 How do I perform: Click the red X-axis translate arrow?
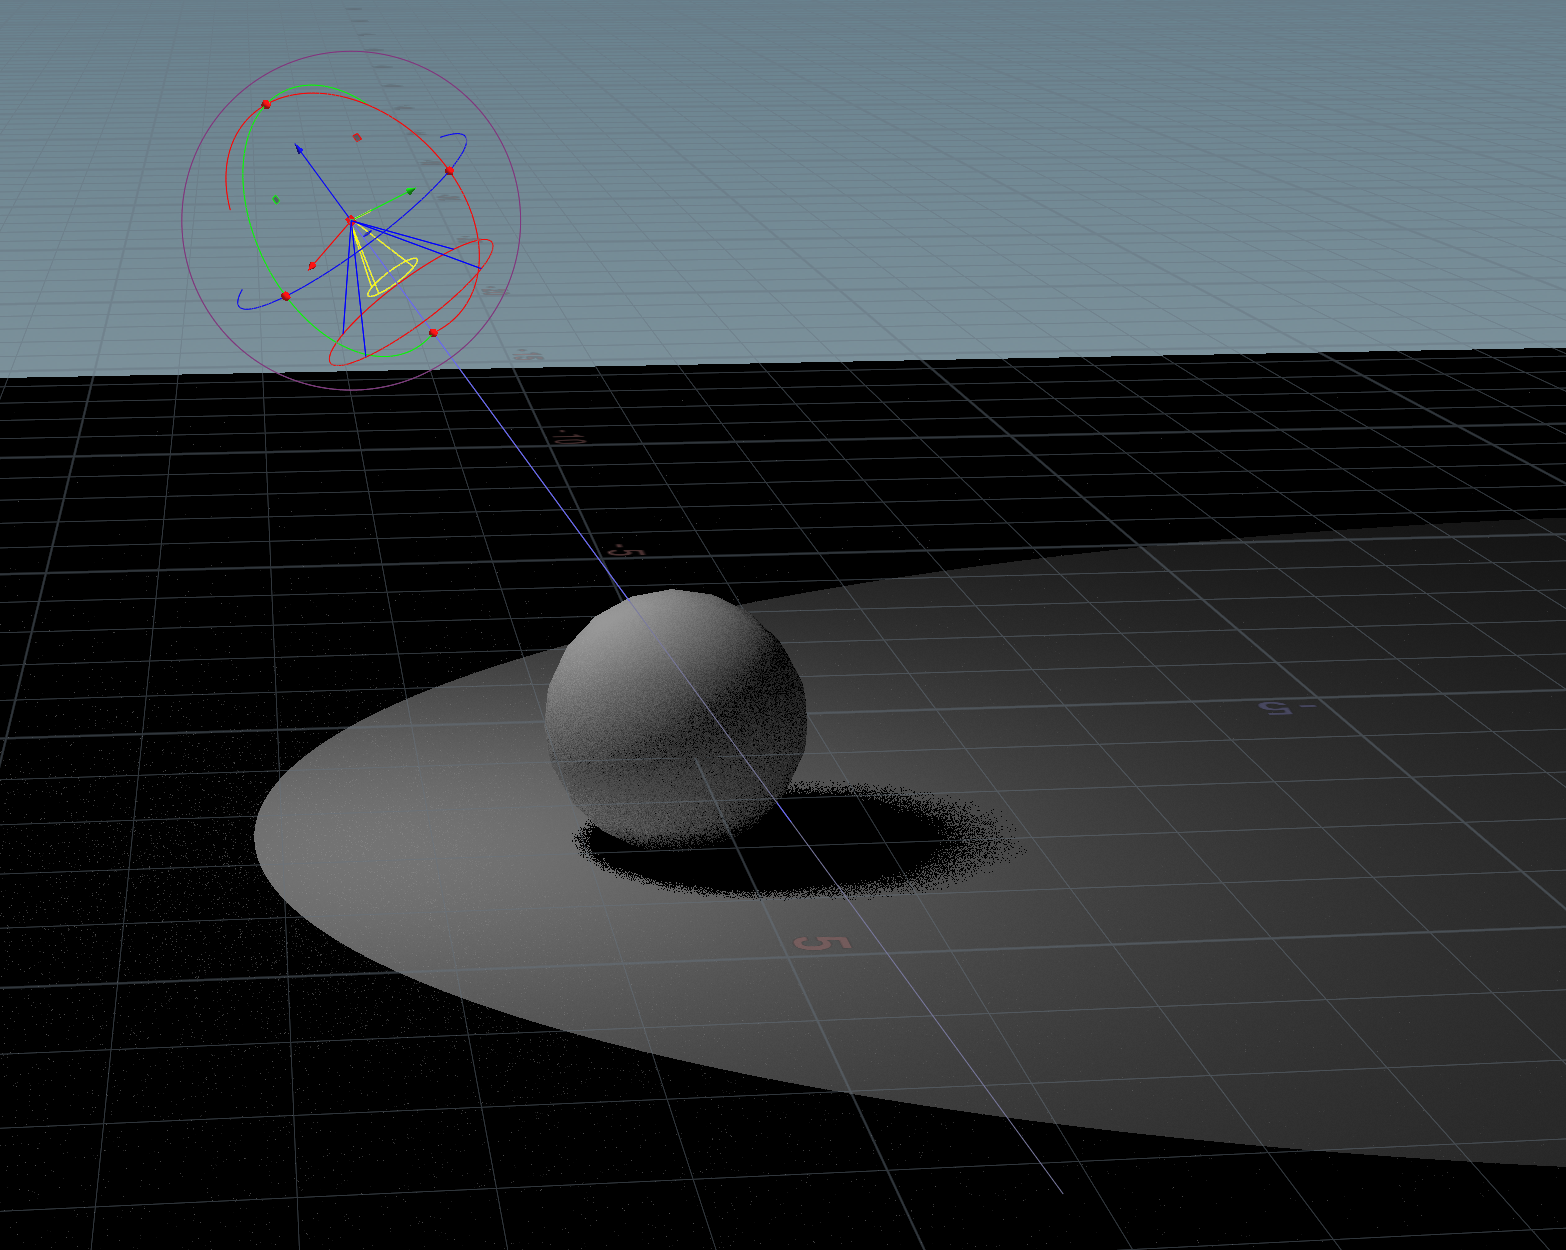tap(312, 266)
